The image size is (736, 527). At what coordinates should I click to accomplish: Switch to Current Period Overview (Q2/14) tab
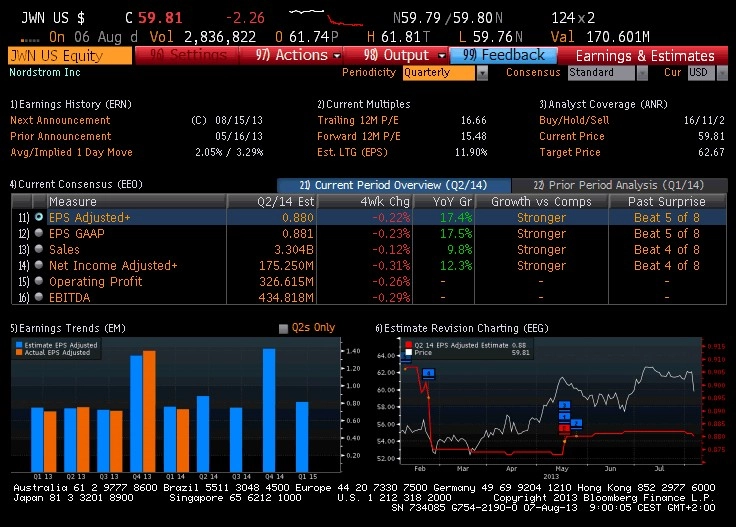pyautogui.click(x=393, y=185)
